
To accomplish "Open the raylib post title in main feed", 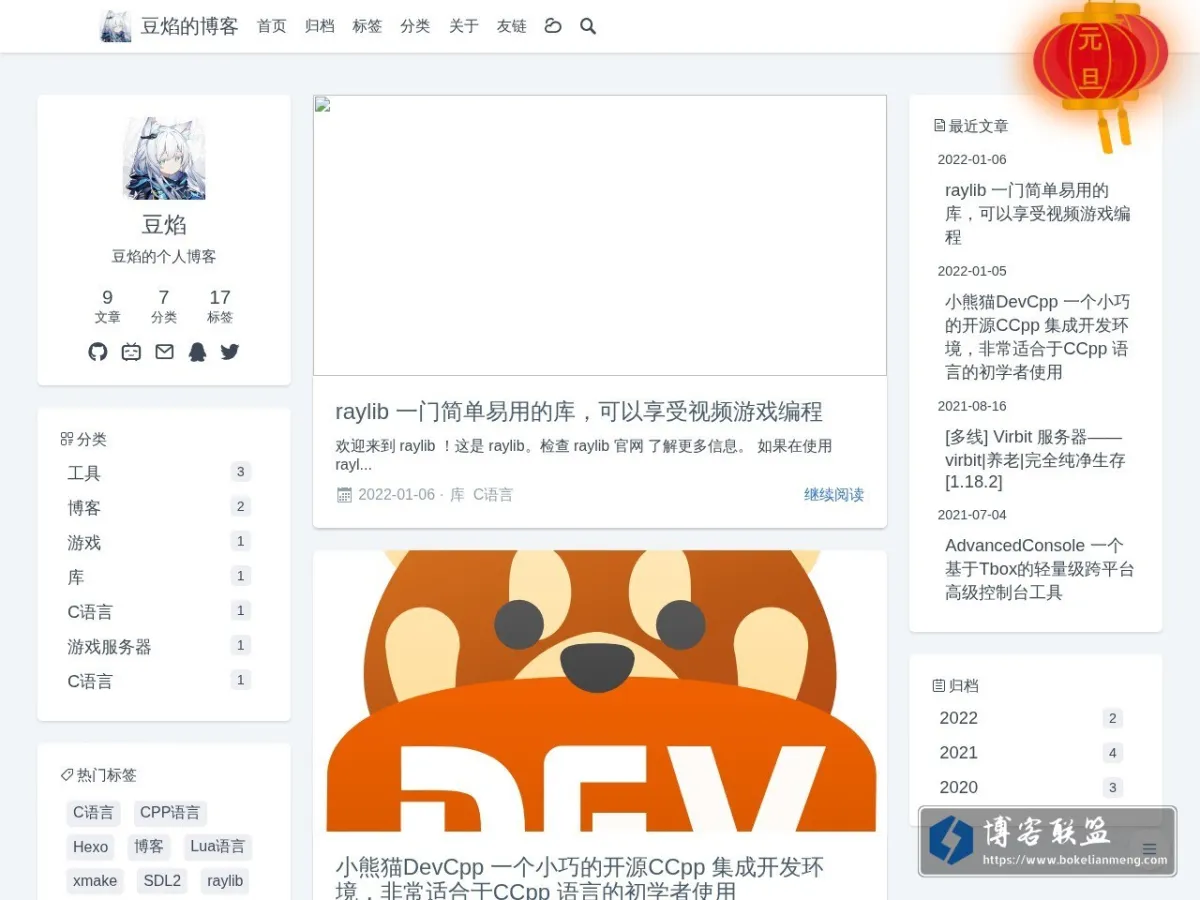I will pyautogui.click(x=579, y=411).
